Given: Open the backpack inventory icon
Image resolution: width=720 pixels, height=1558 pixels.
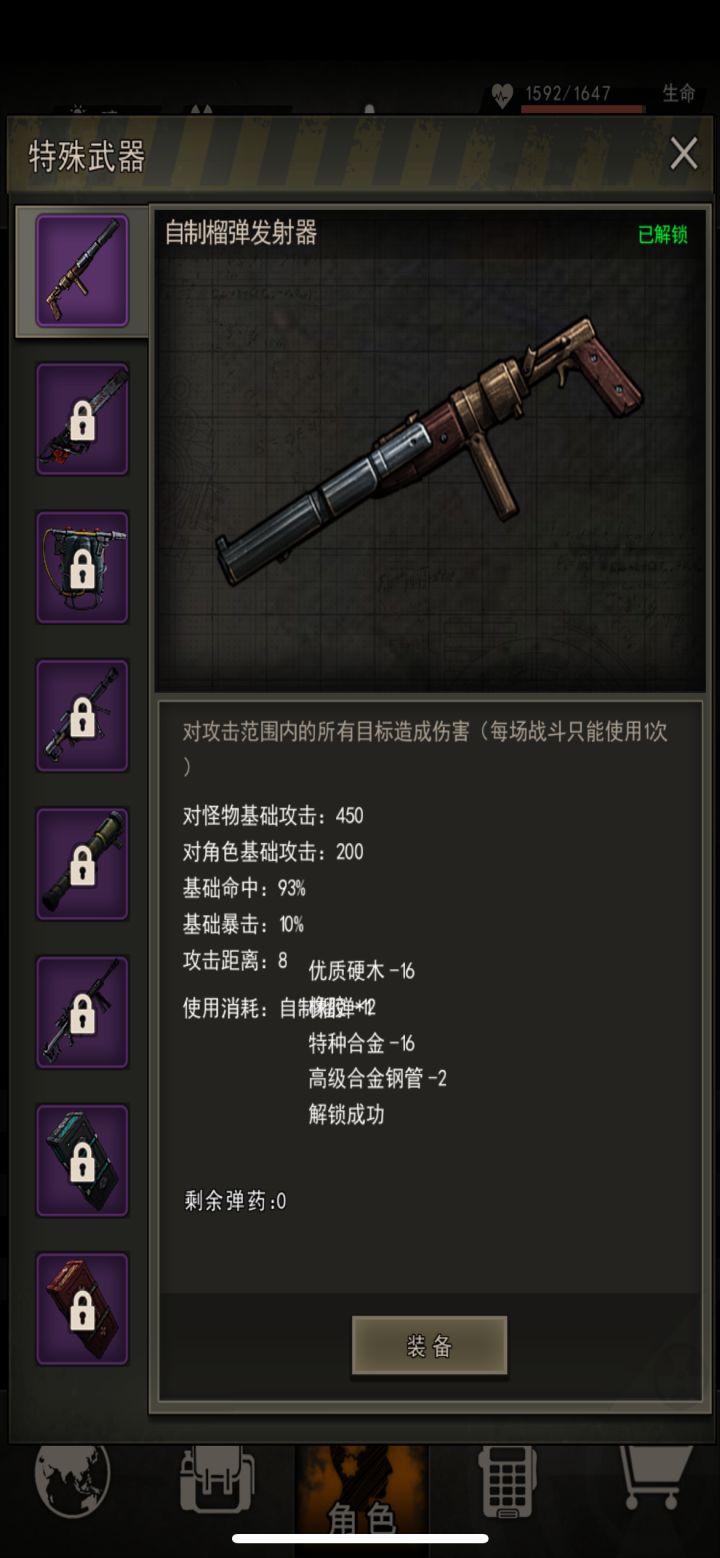Looking at the screenshot, I should click(217, 1480).
